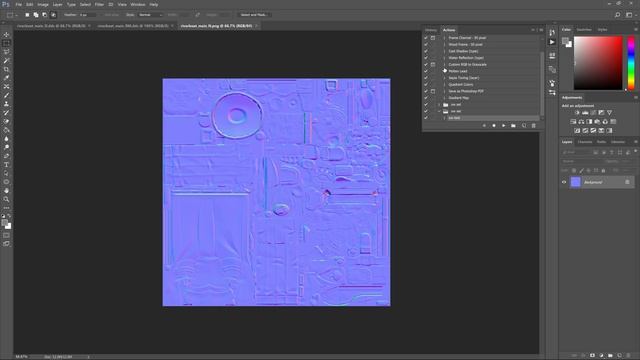Screen dimensions: 640x360
Task: Collapse the open folder set in Actions
Action: (x=440, y=111)
